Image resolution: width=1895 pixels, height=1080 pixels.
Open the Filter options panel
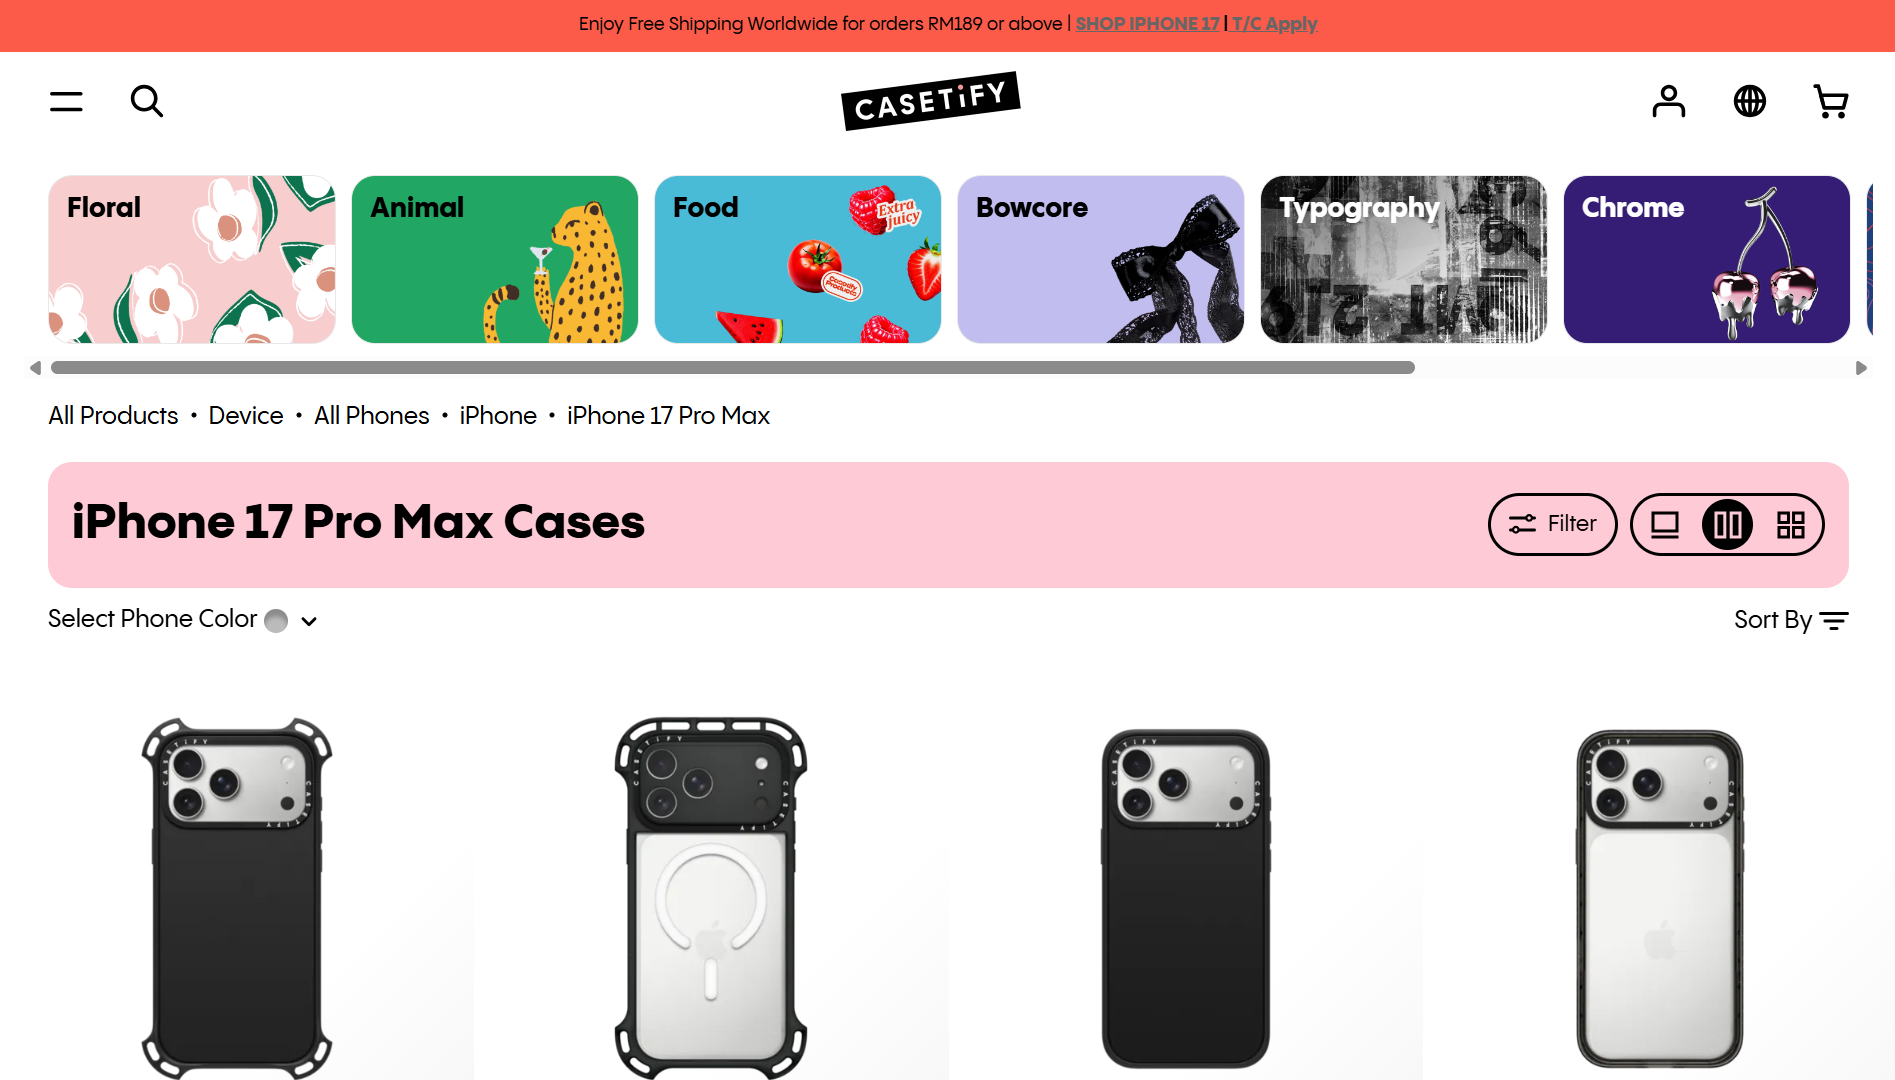click(x=1552, y=524)
